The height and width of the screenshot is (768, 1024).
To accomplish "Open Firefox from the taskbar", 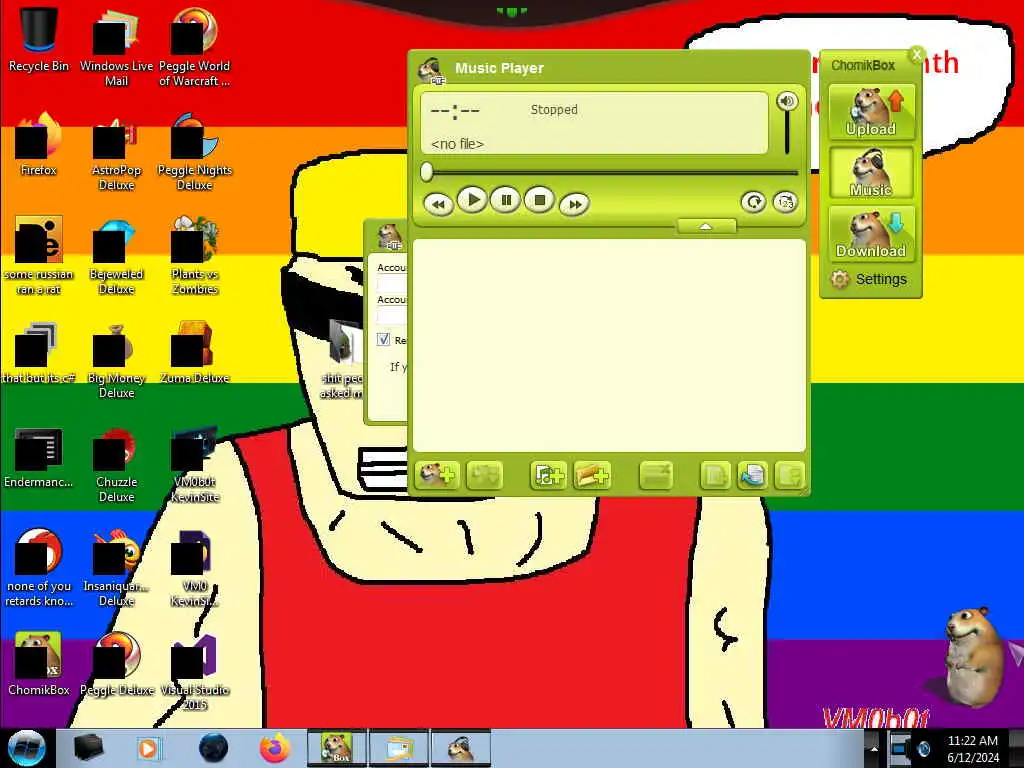I will coord(275,748).
